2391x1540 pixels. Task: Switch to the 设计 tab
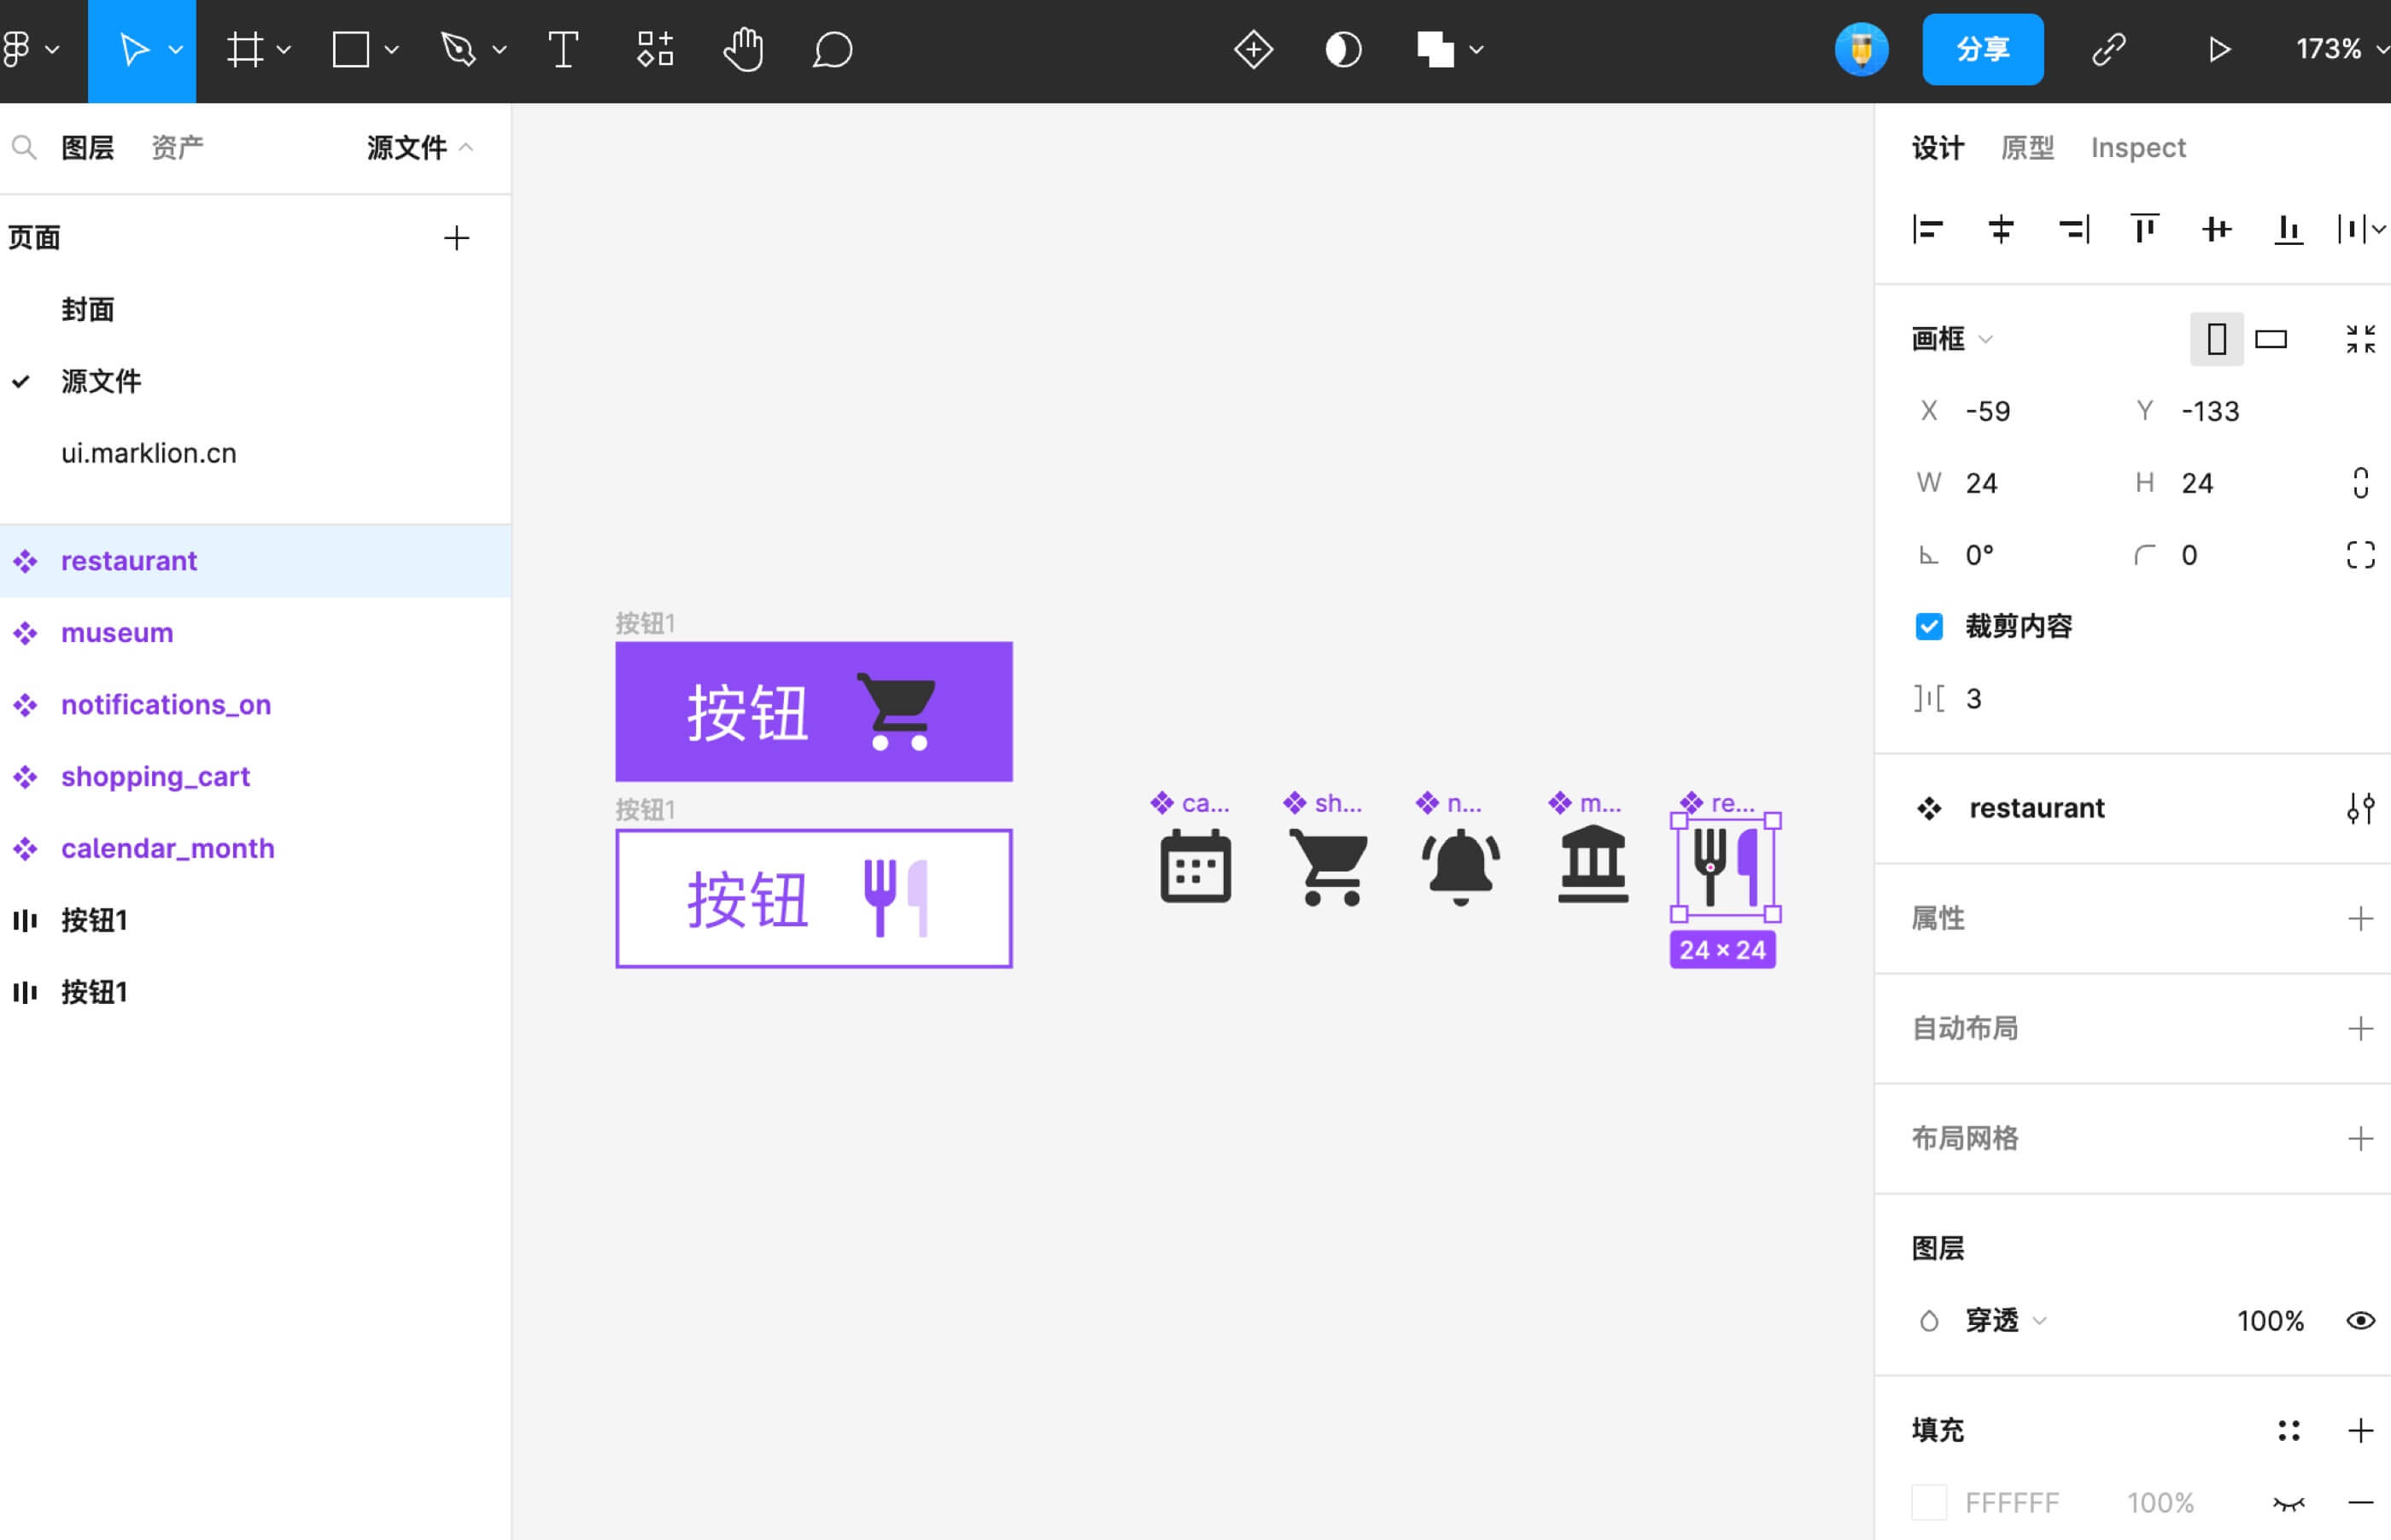(x=1938, y=148)
